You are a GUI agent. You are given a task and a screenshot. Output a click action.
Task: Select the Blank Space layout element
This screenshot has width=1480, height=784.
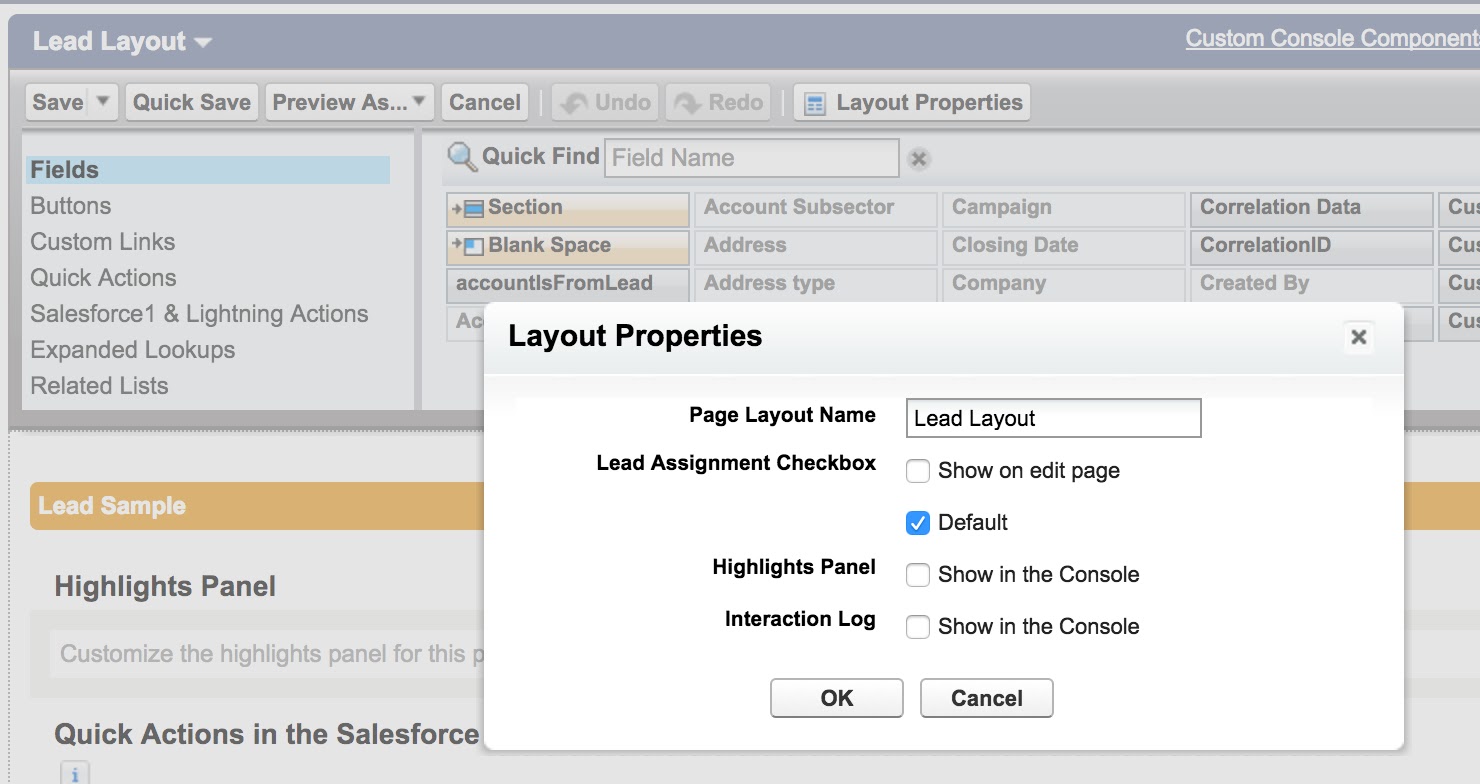click(x=566, y=246)
